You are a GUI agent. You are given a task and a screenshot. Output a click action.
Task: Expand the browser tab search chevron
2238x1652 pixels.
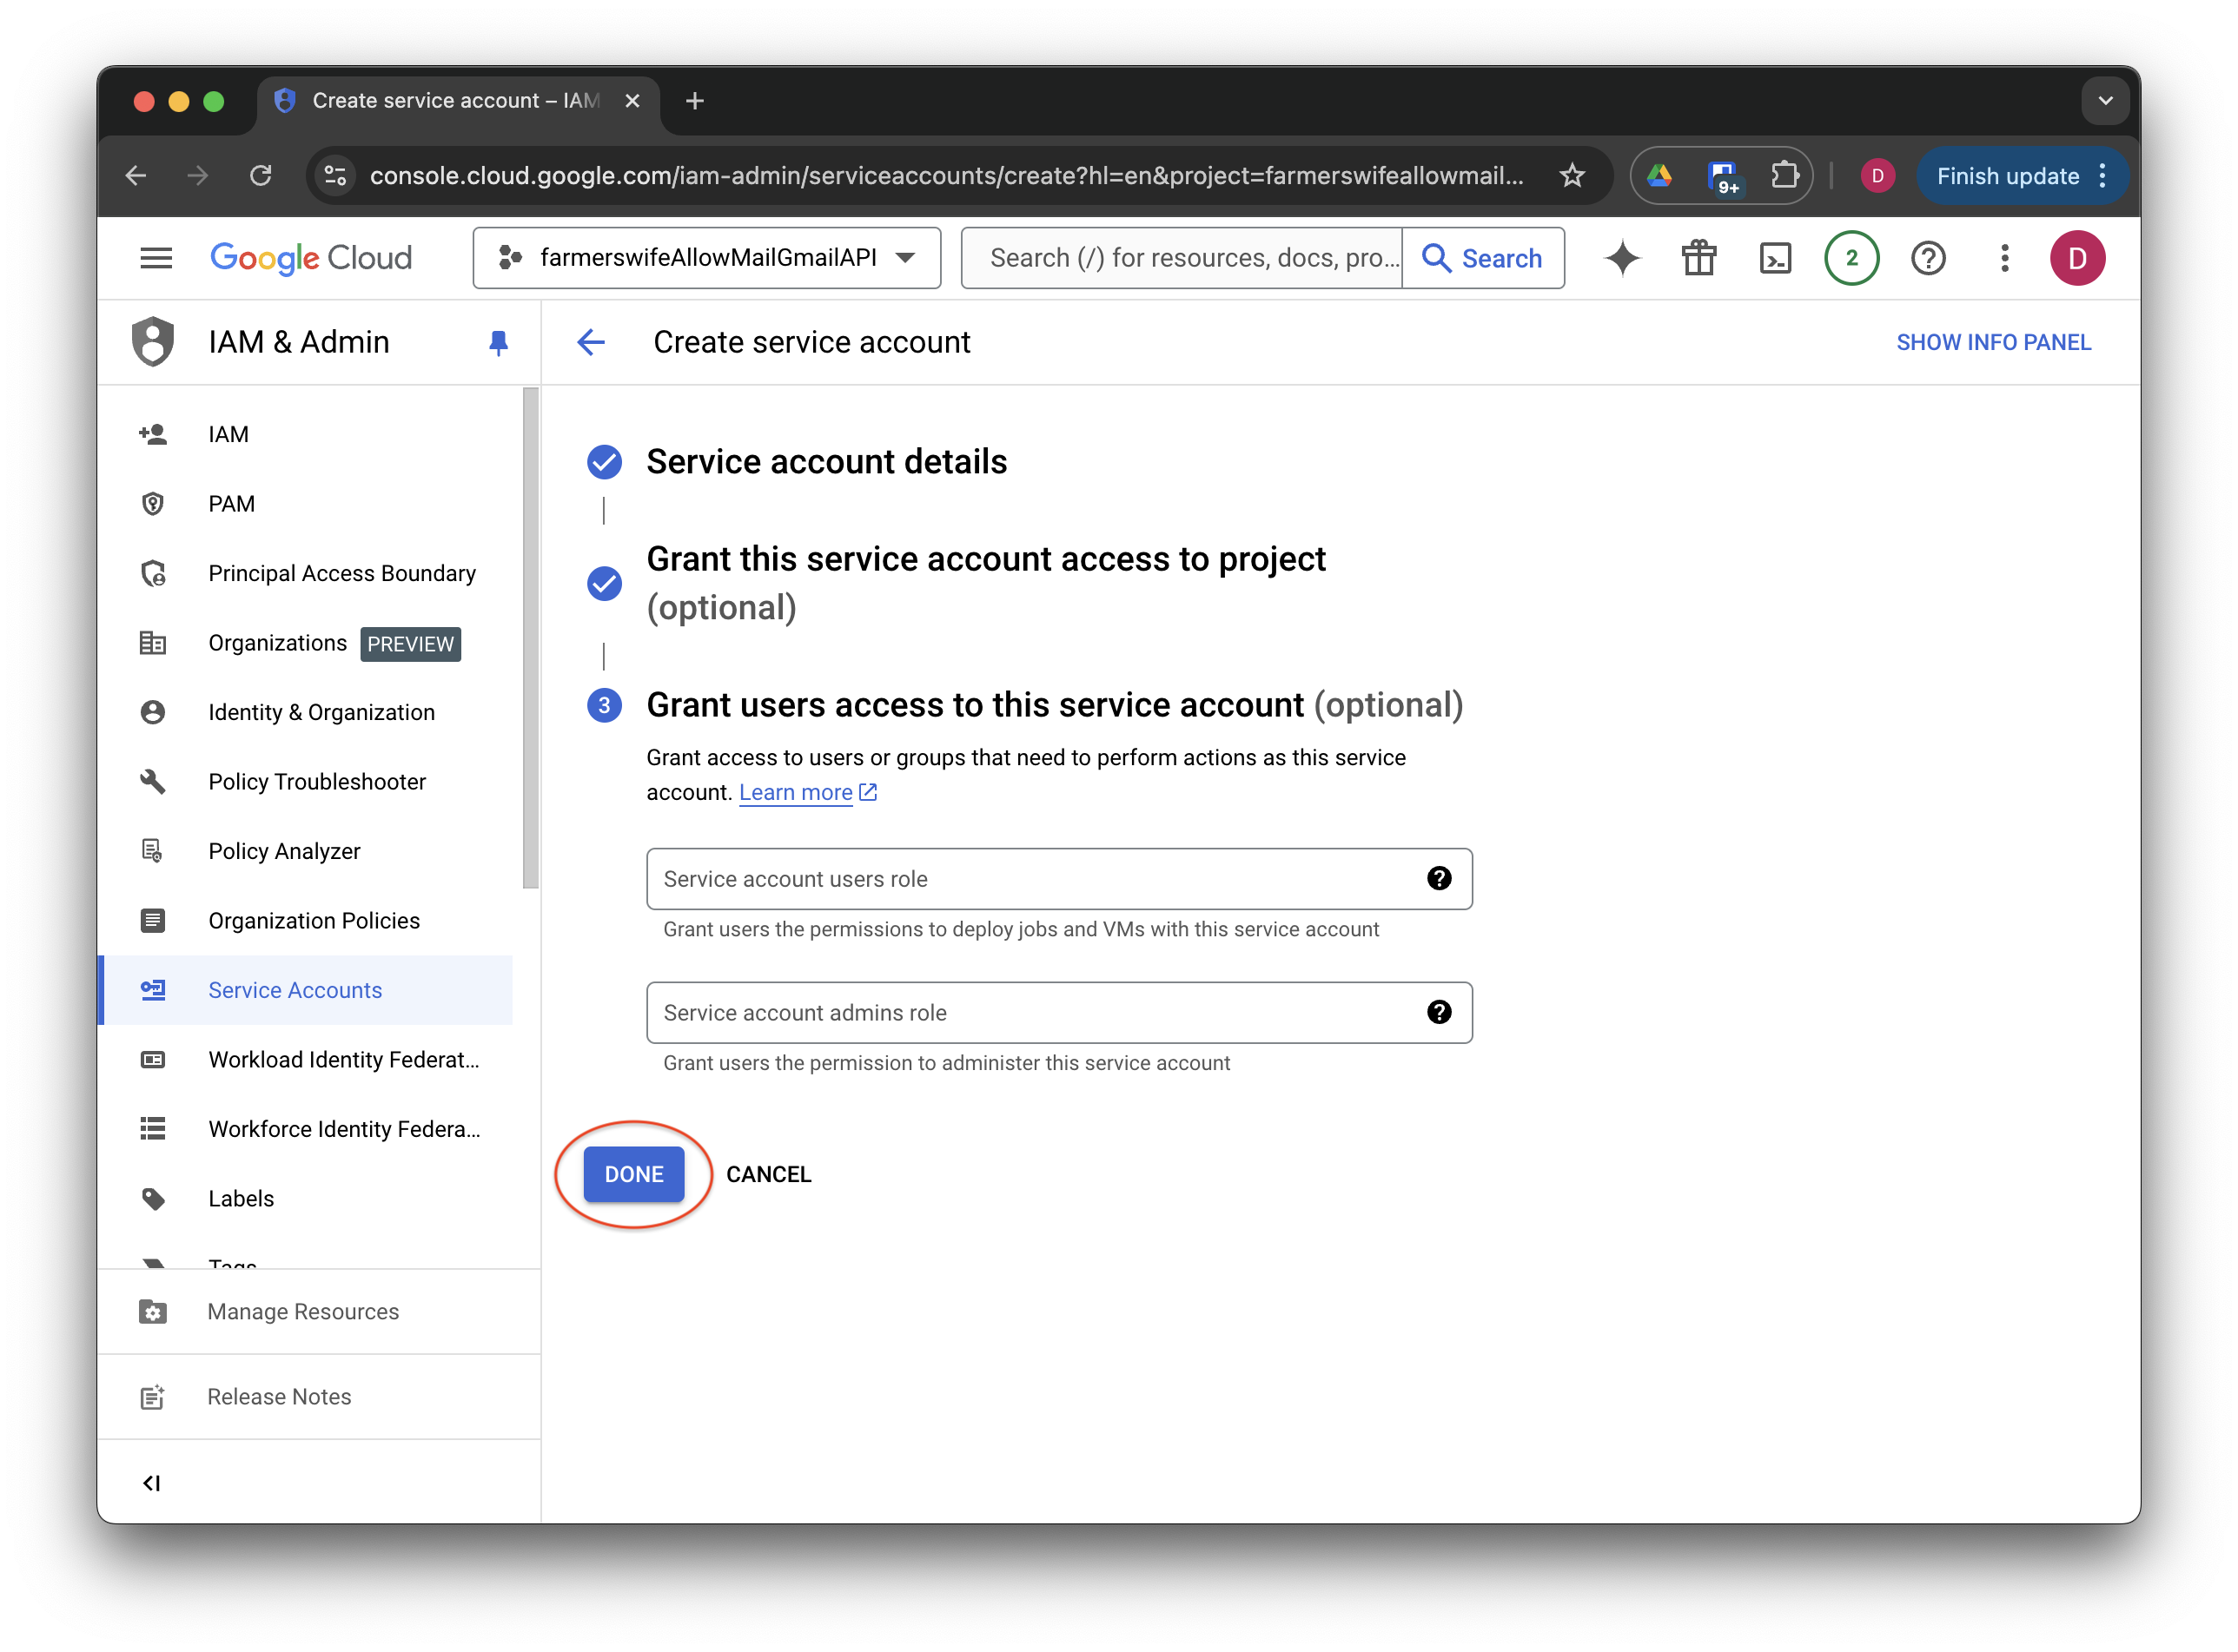[2104, 100]
